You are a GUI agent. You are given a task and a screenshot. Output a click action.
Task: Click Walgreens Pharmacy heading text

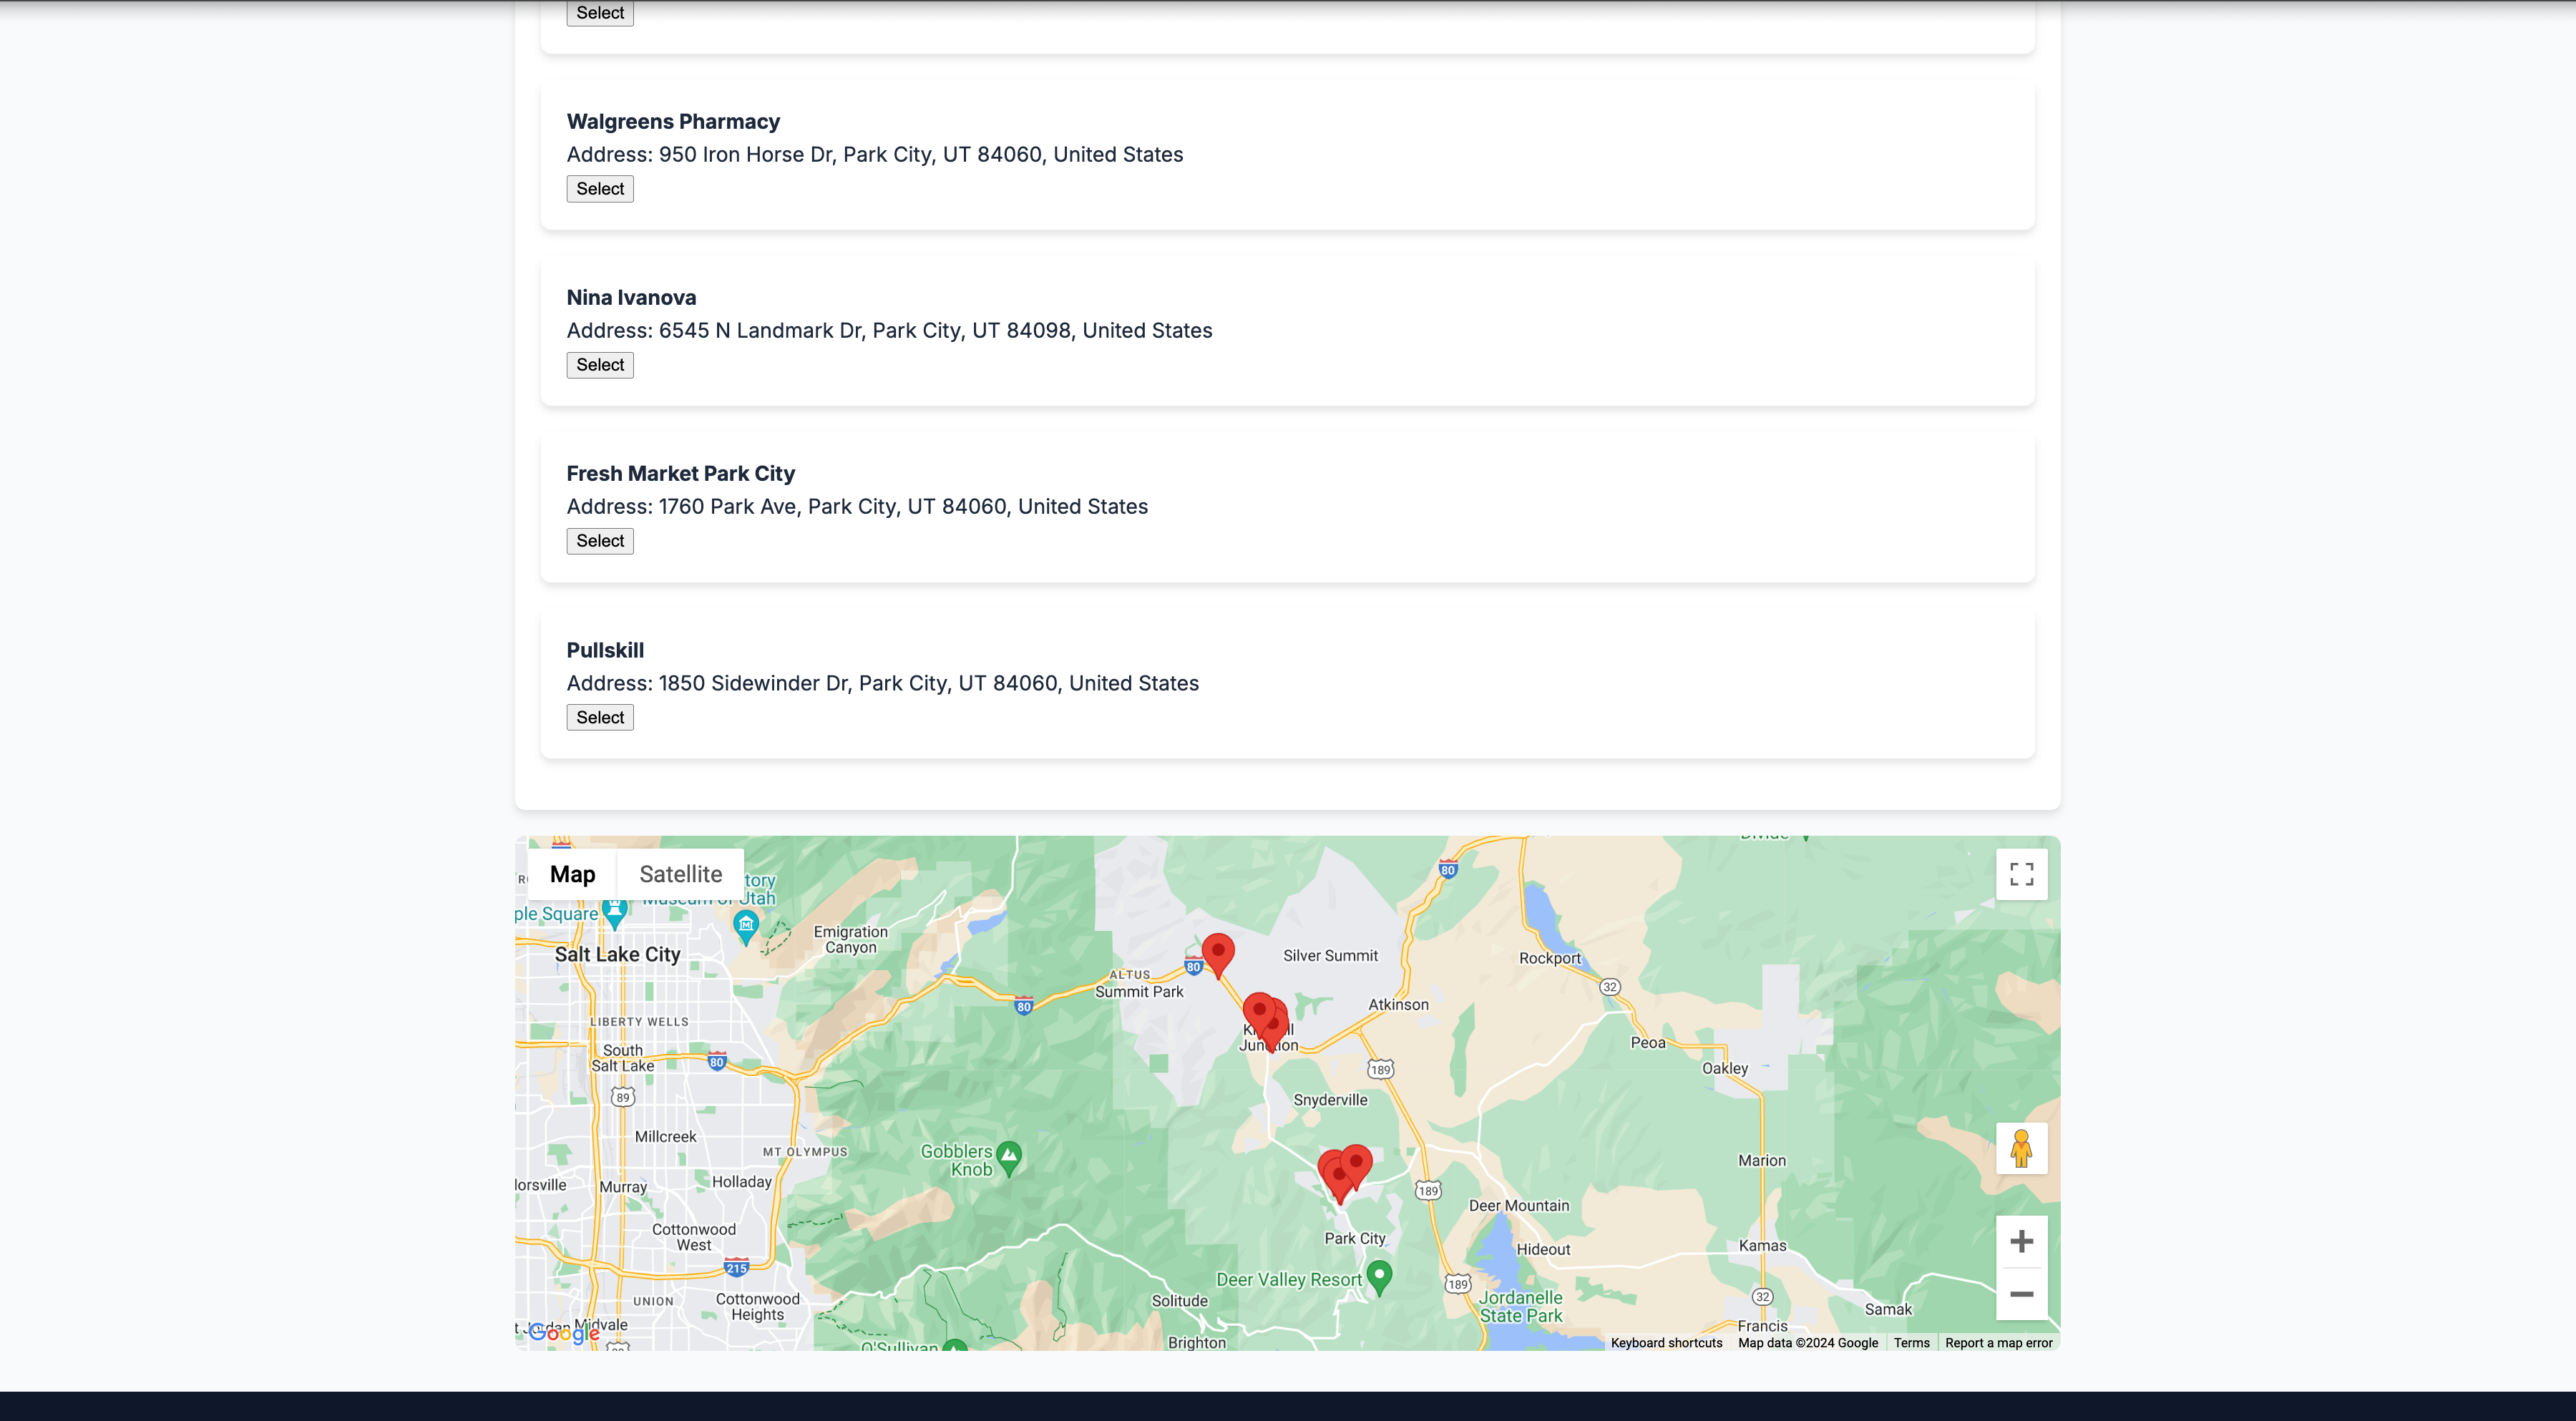(673, 122)
